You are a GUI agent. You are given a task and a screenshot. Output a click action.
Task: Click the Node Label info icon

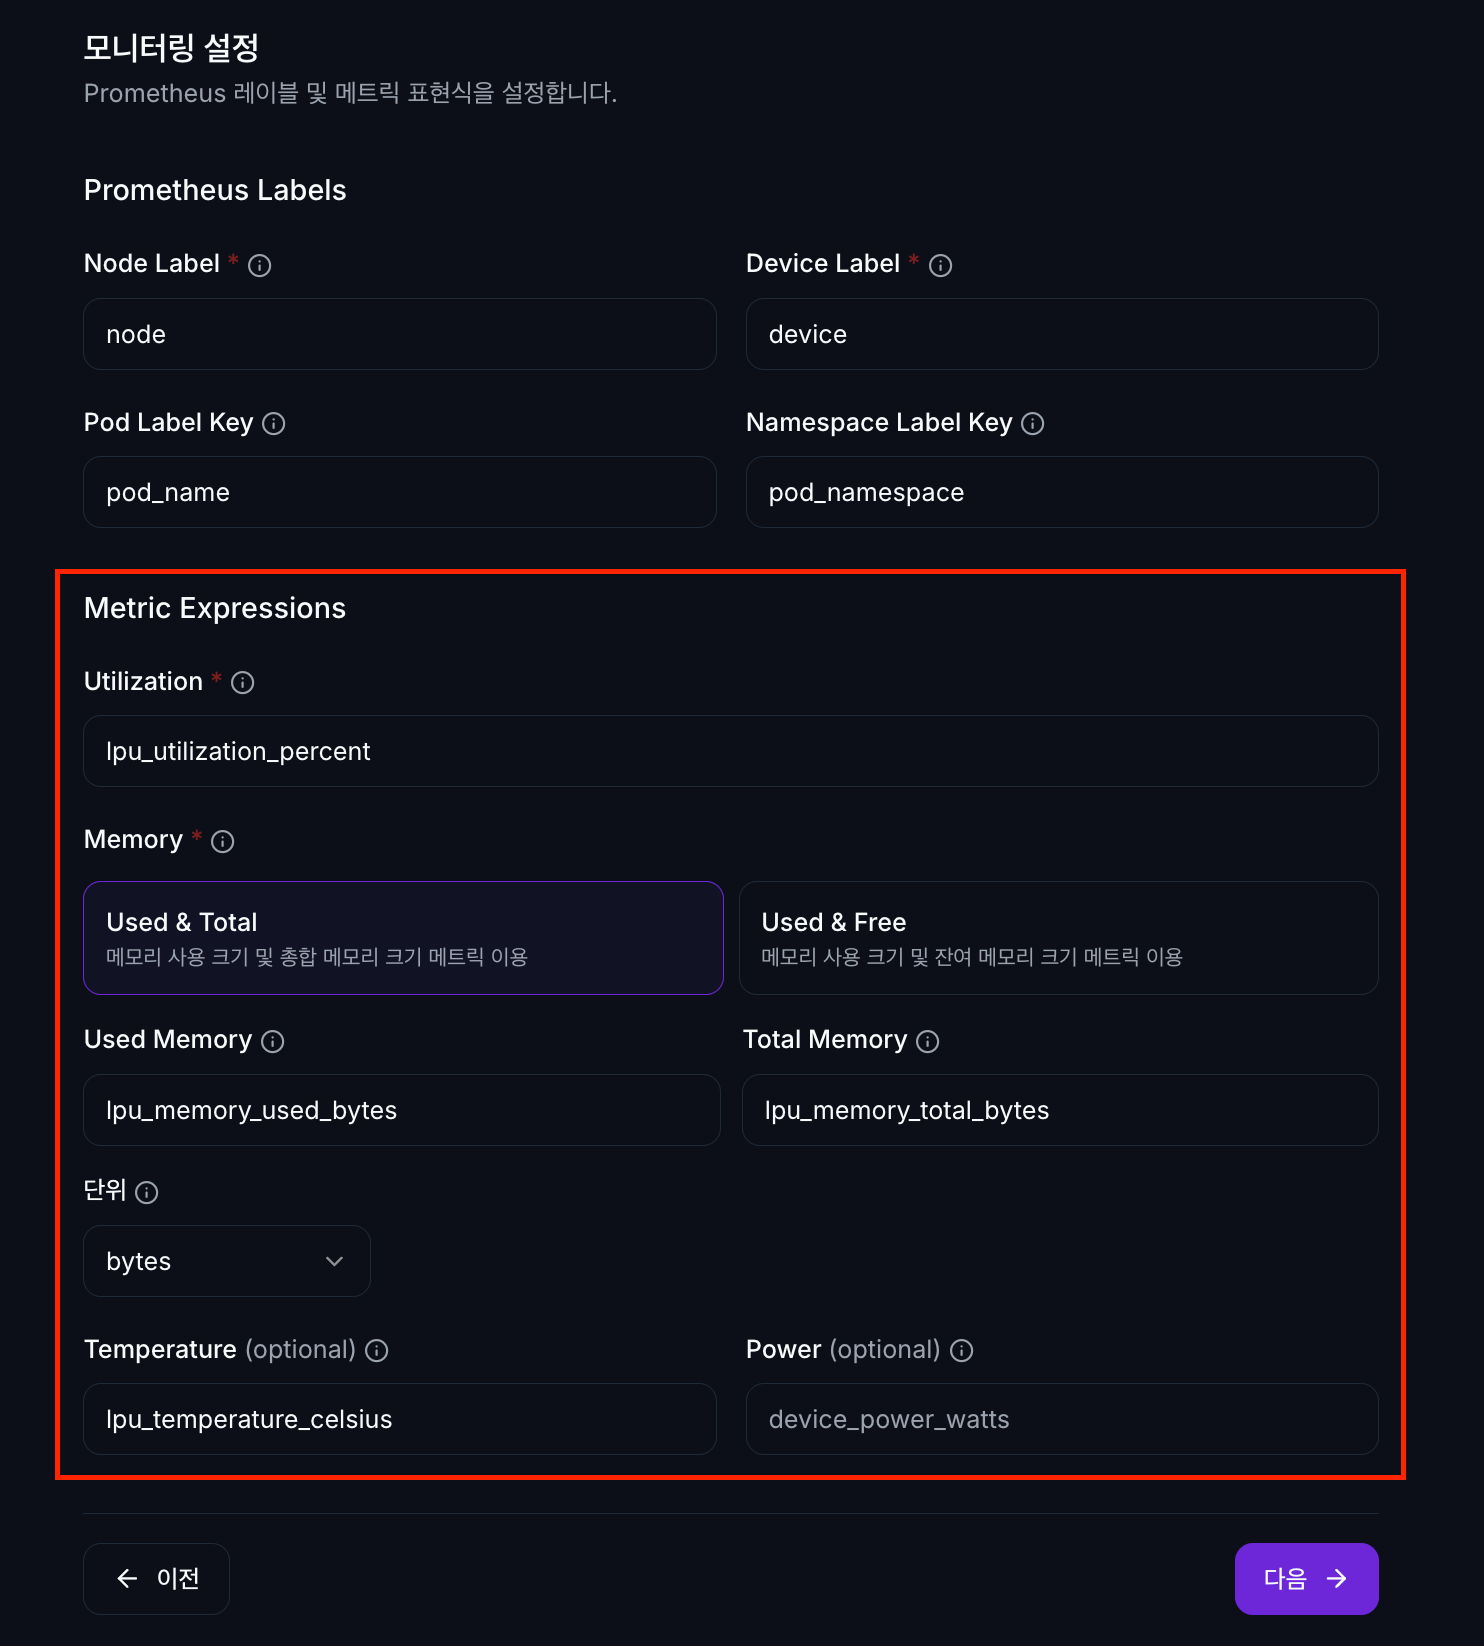[259, 265]
